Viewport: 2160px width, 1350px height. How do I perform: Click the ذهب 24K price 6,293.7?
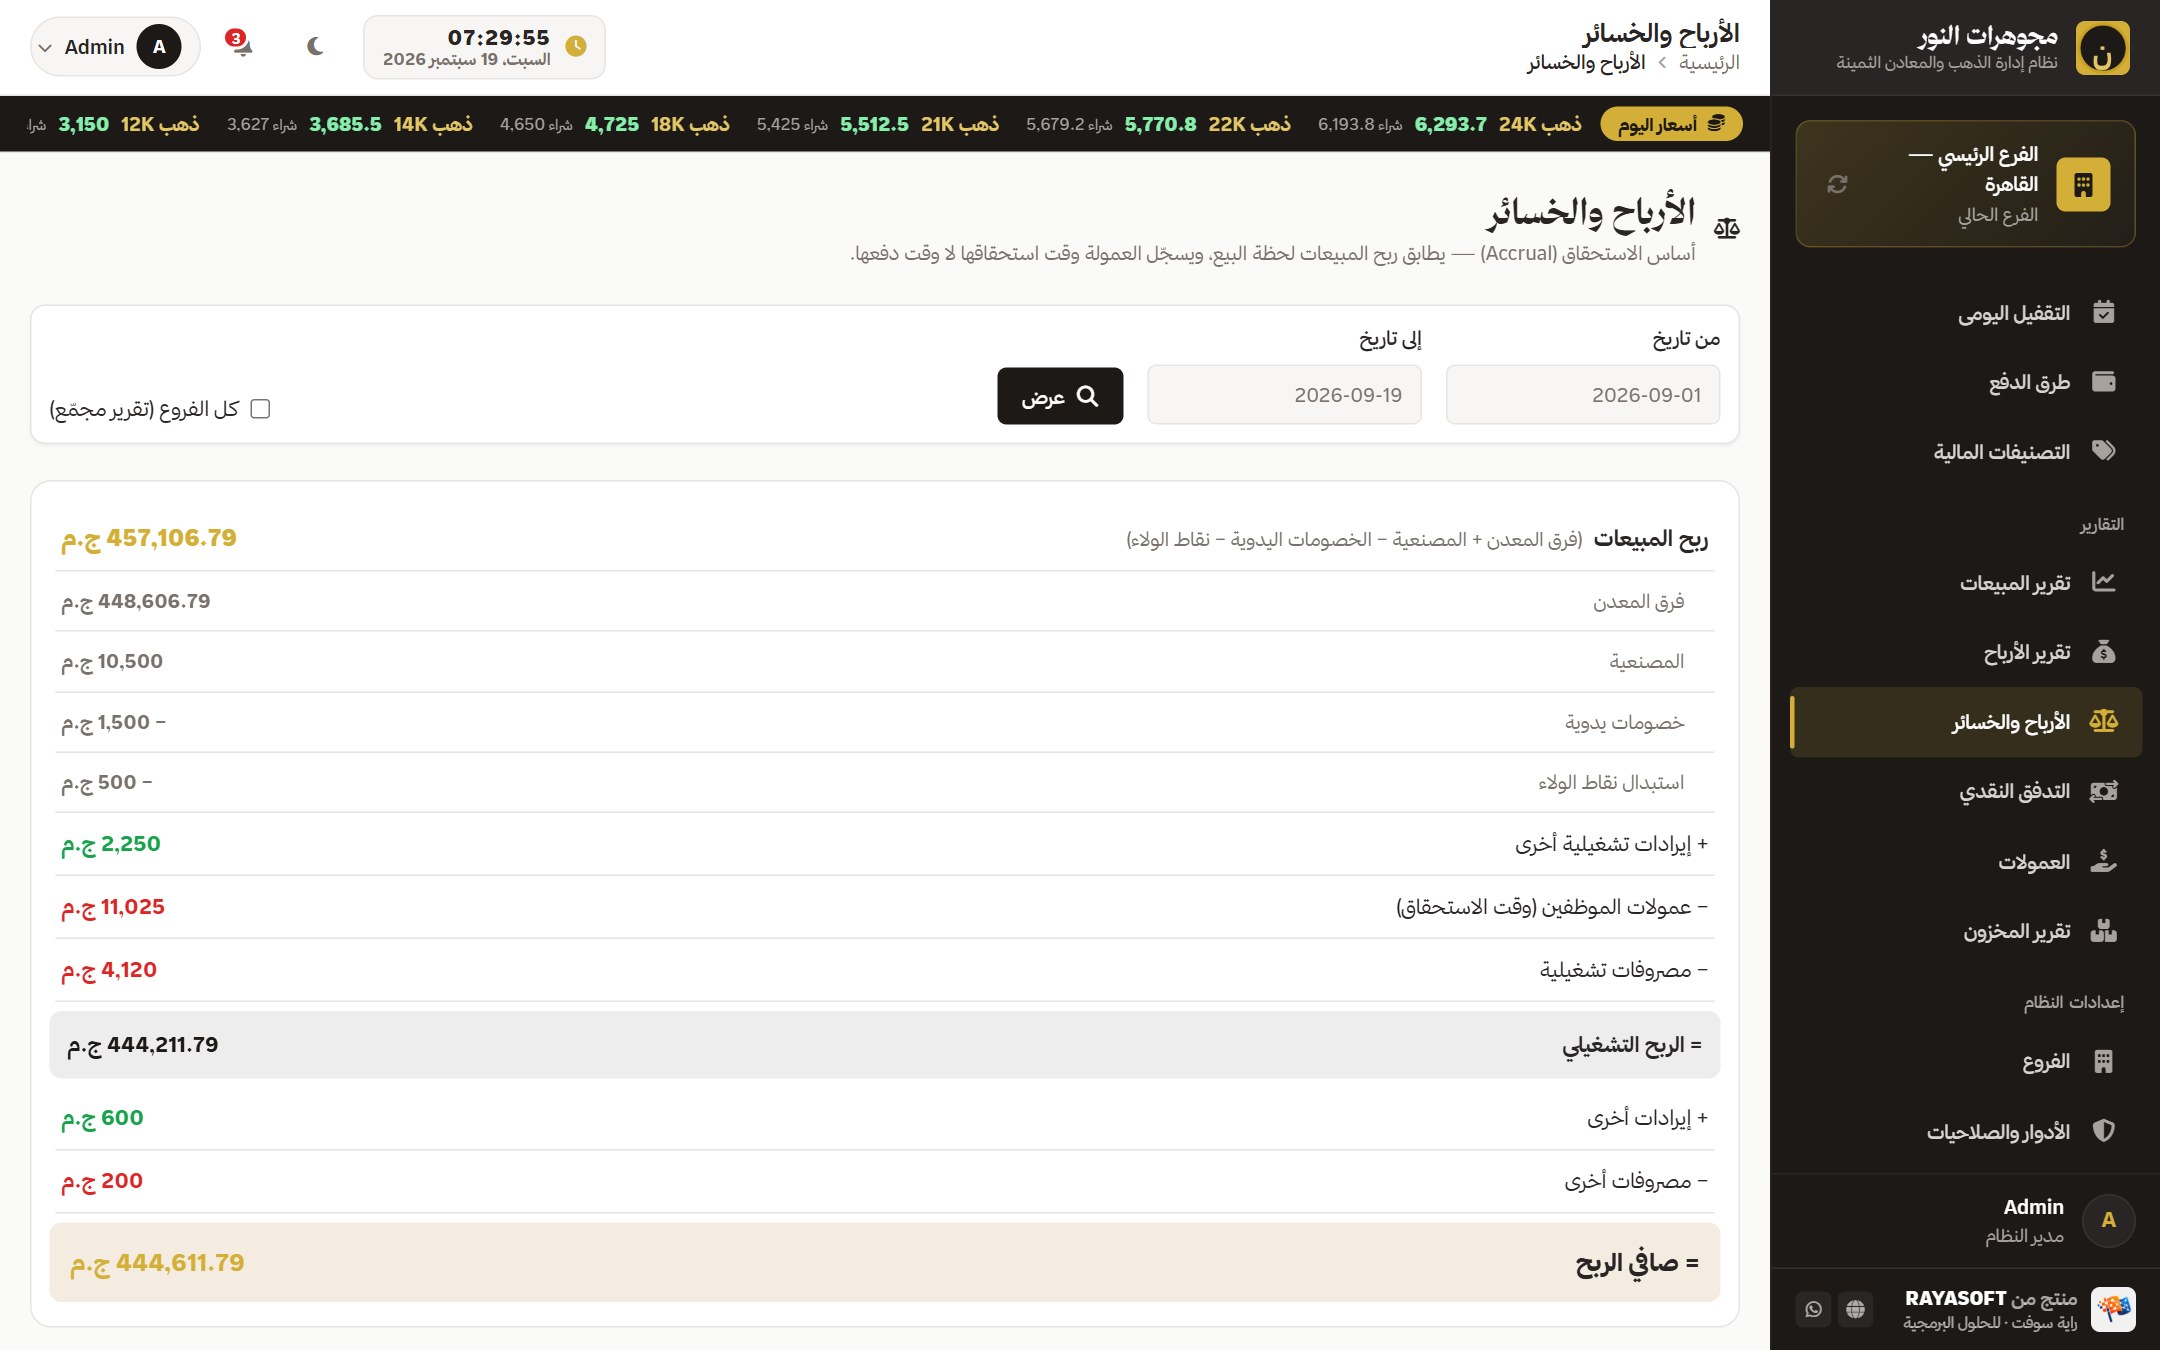click(1450, 124)
